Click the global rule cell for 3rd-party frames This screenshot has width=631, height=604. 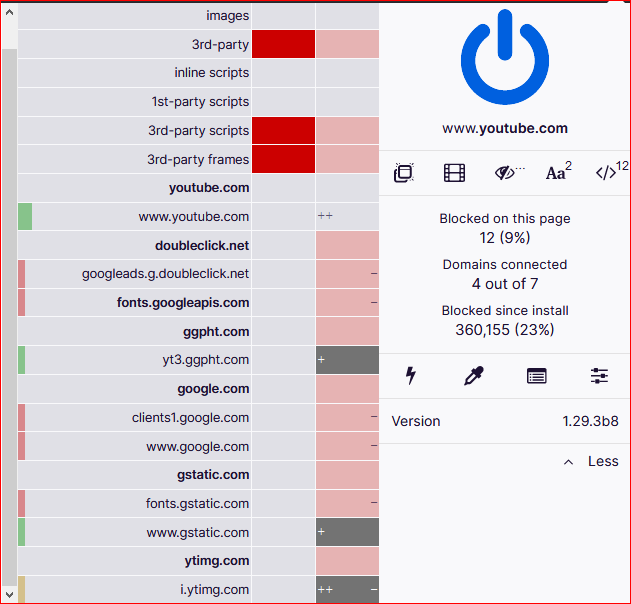tap(283, 159)
